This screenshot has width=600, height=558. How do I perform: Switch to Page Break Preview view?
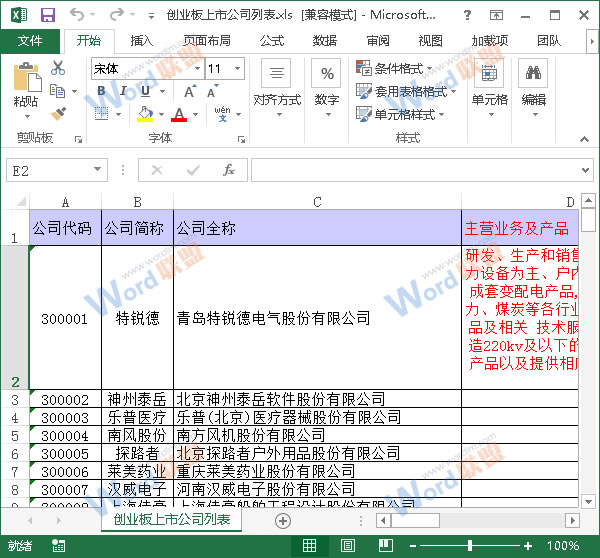(386, 545)
